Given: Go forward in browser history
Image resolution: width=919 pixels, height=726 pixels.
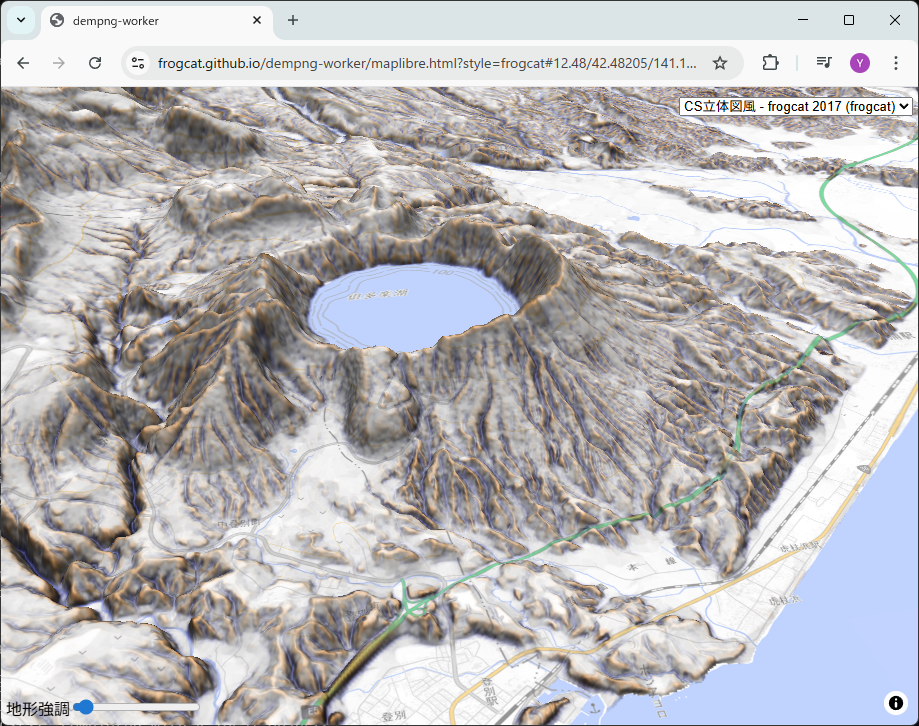Looking at the screenshot, I should click(x=59, y=63).
